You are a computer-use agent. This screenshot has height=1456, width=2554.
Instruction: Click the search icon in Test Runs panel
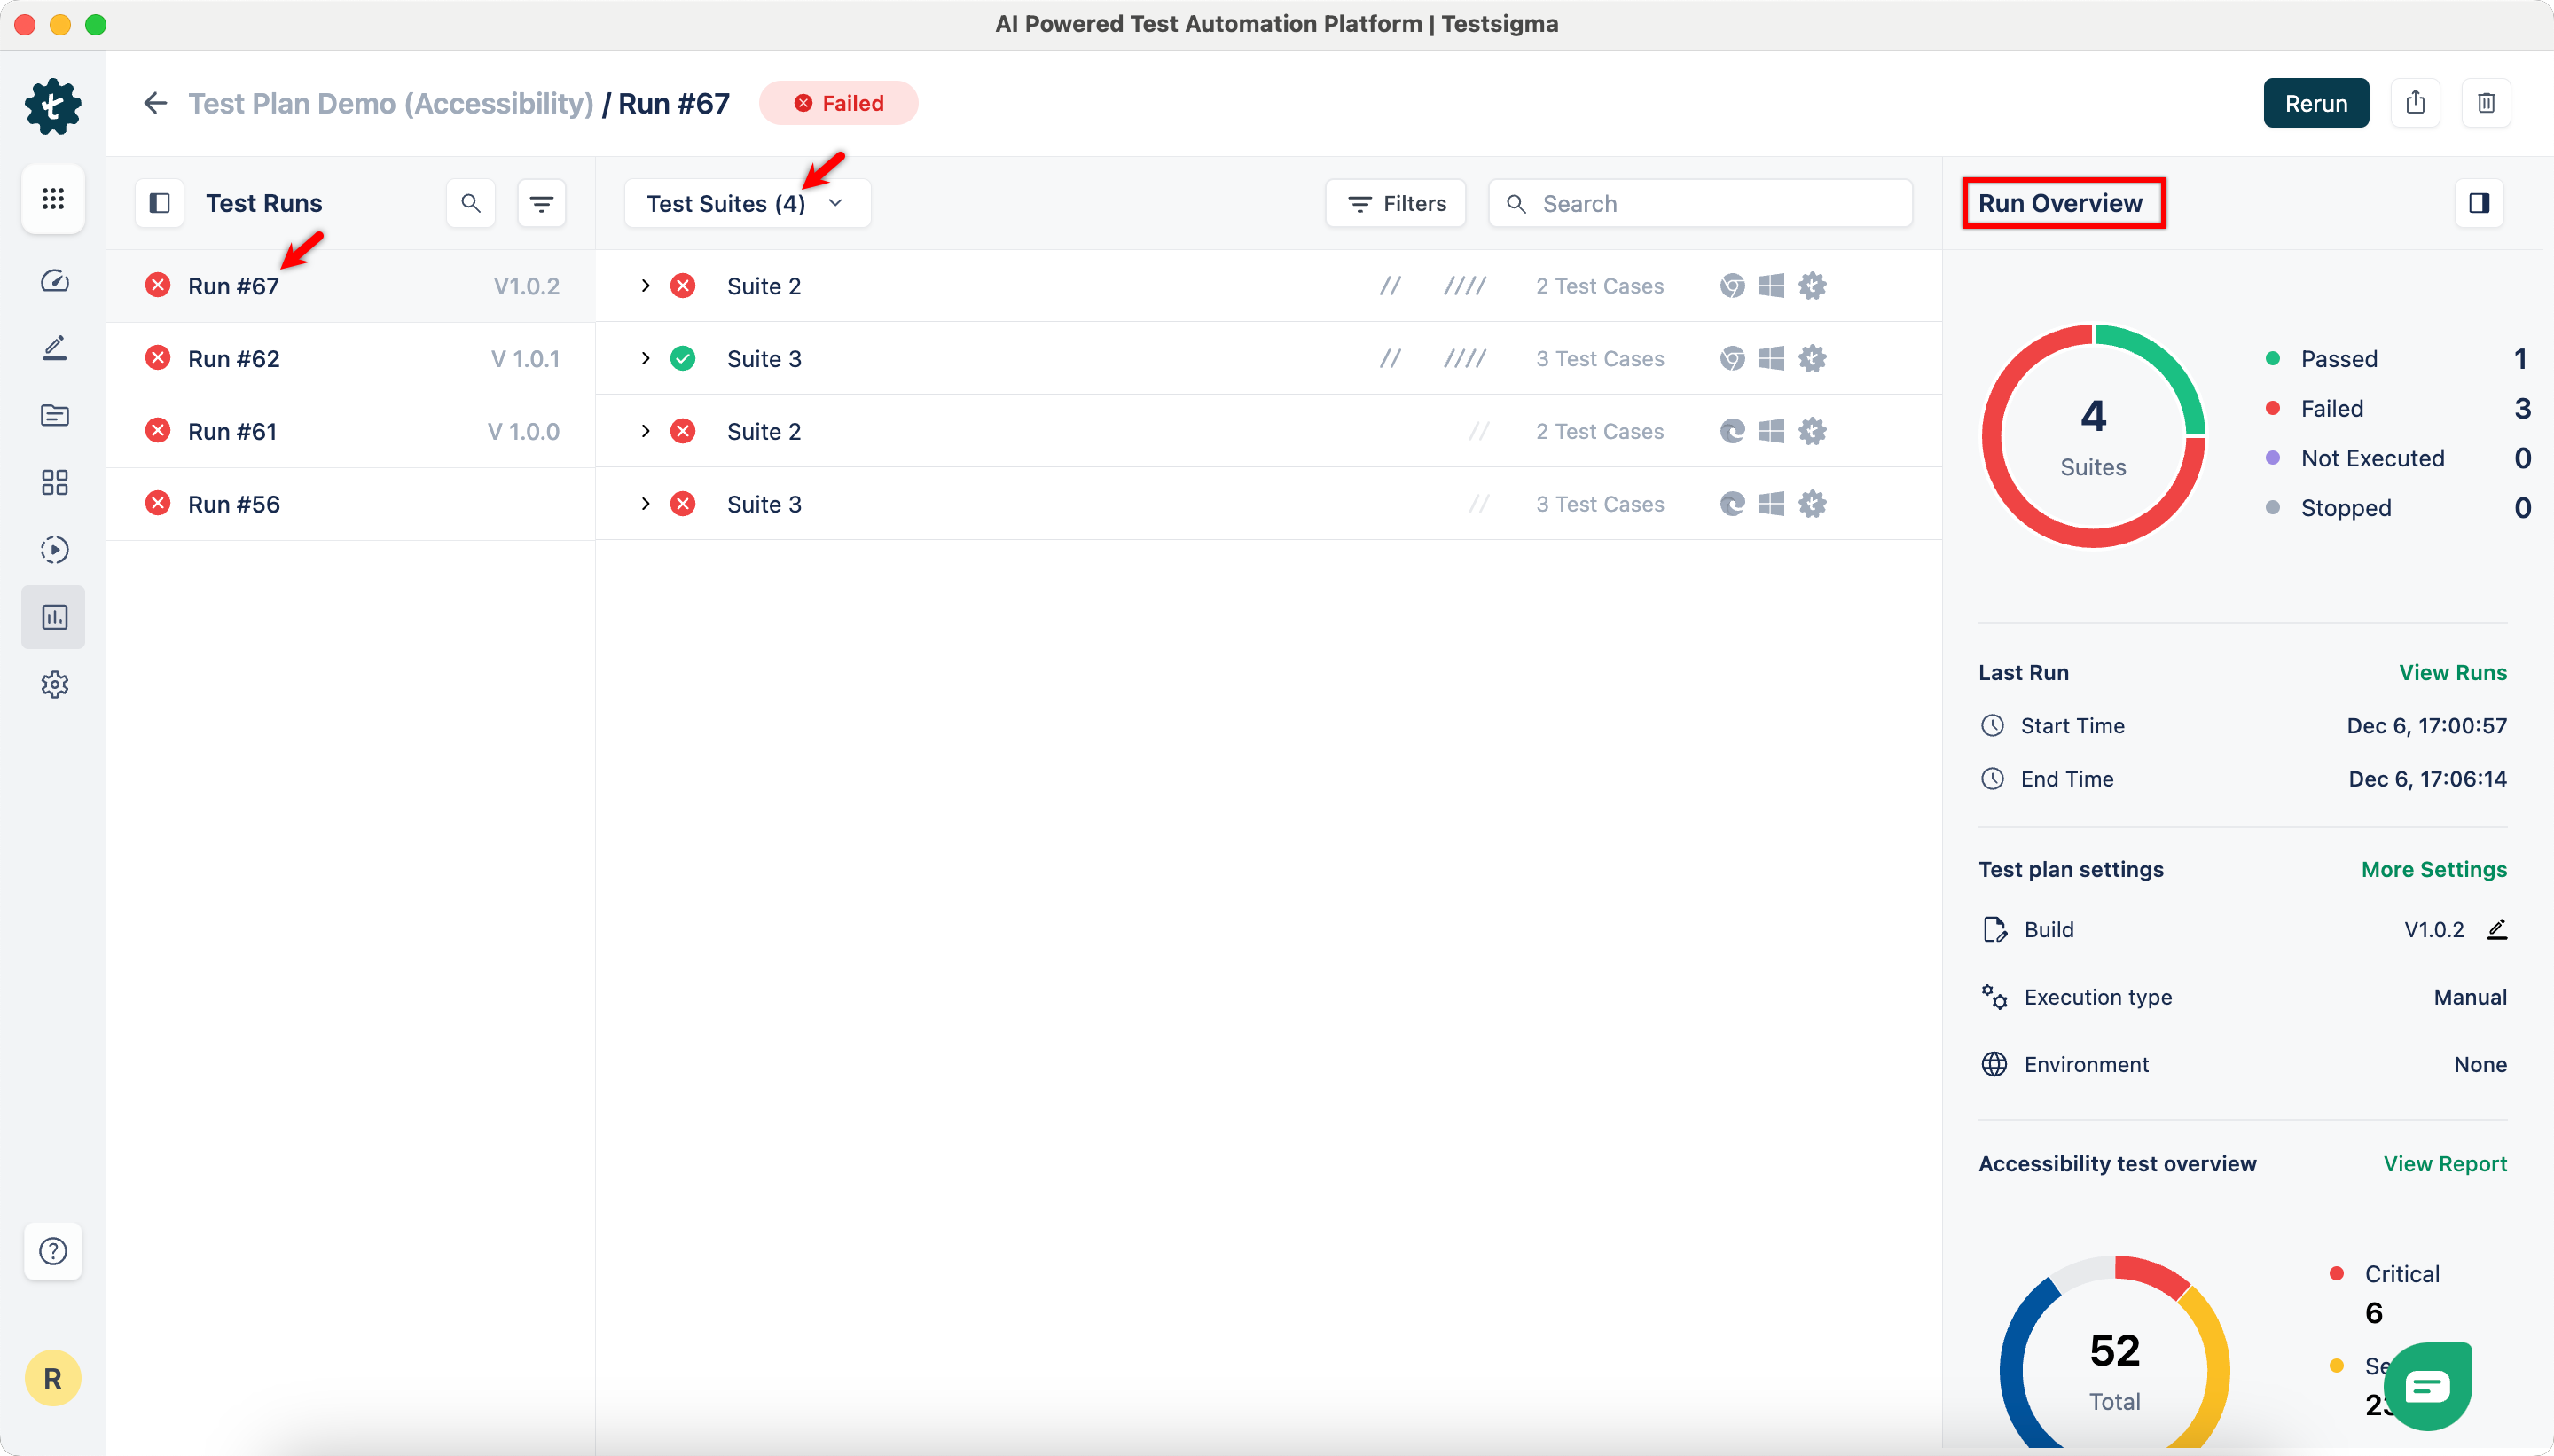[x=471, y=204]
